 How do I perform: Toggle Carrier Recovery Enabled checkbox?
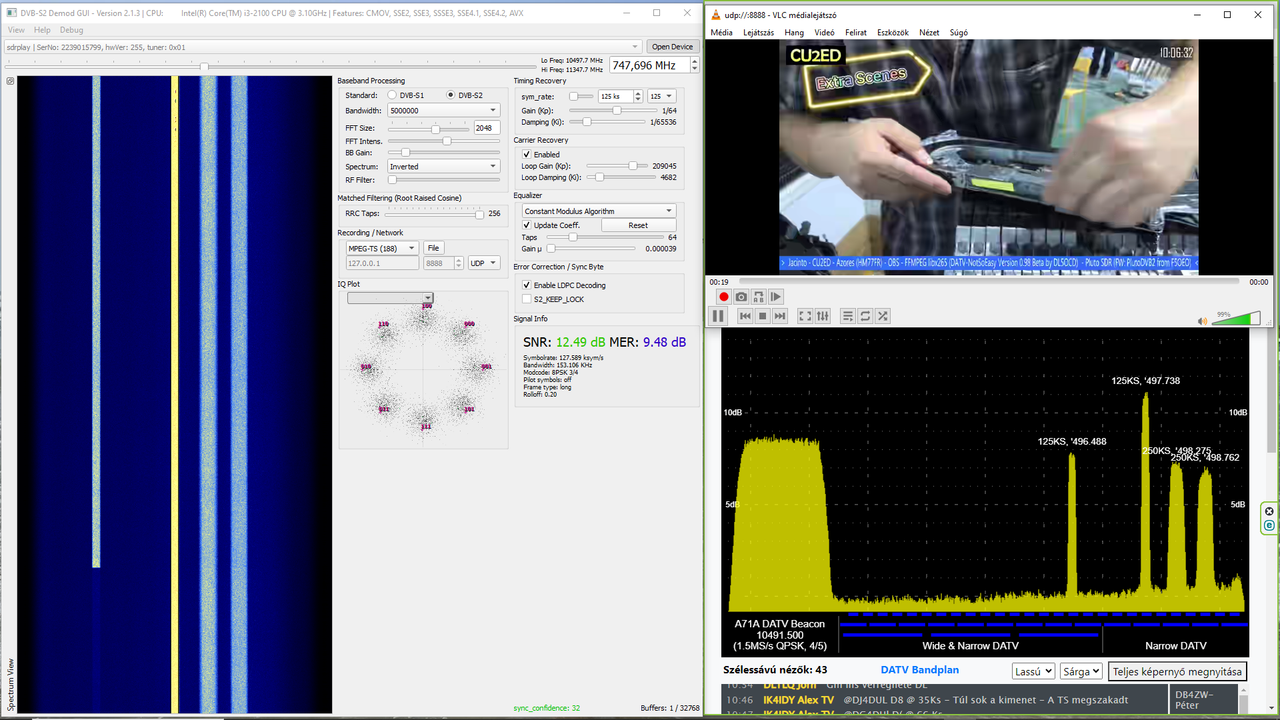pos(541,155)
